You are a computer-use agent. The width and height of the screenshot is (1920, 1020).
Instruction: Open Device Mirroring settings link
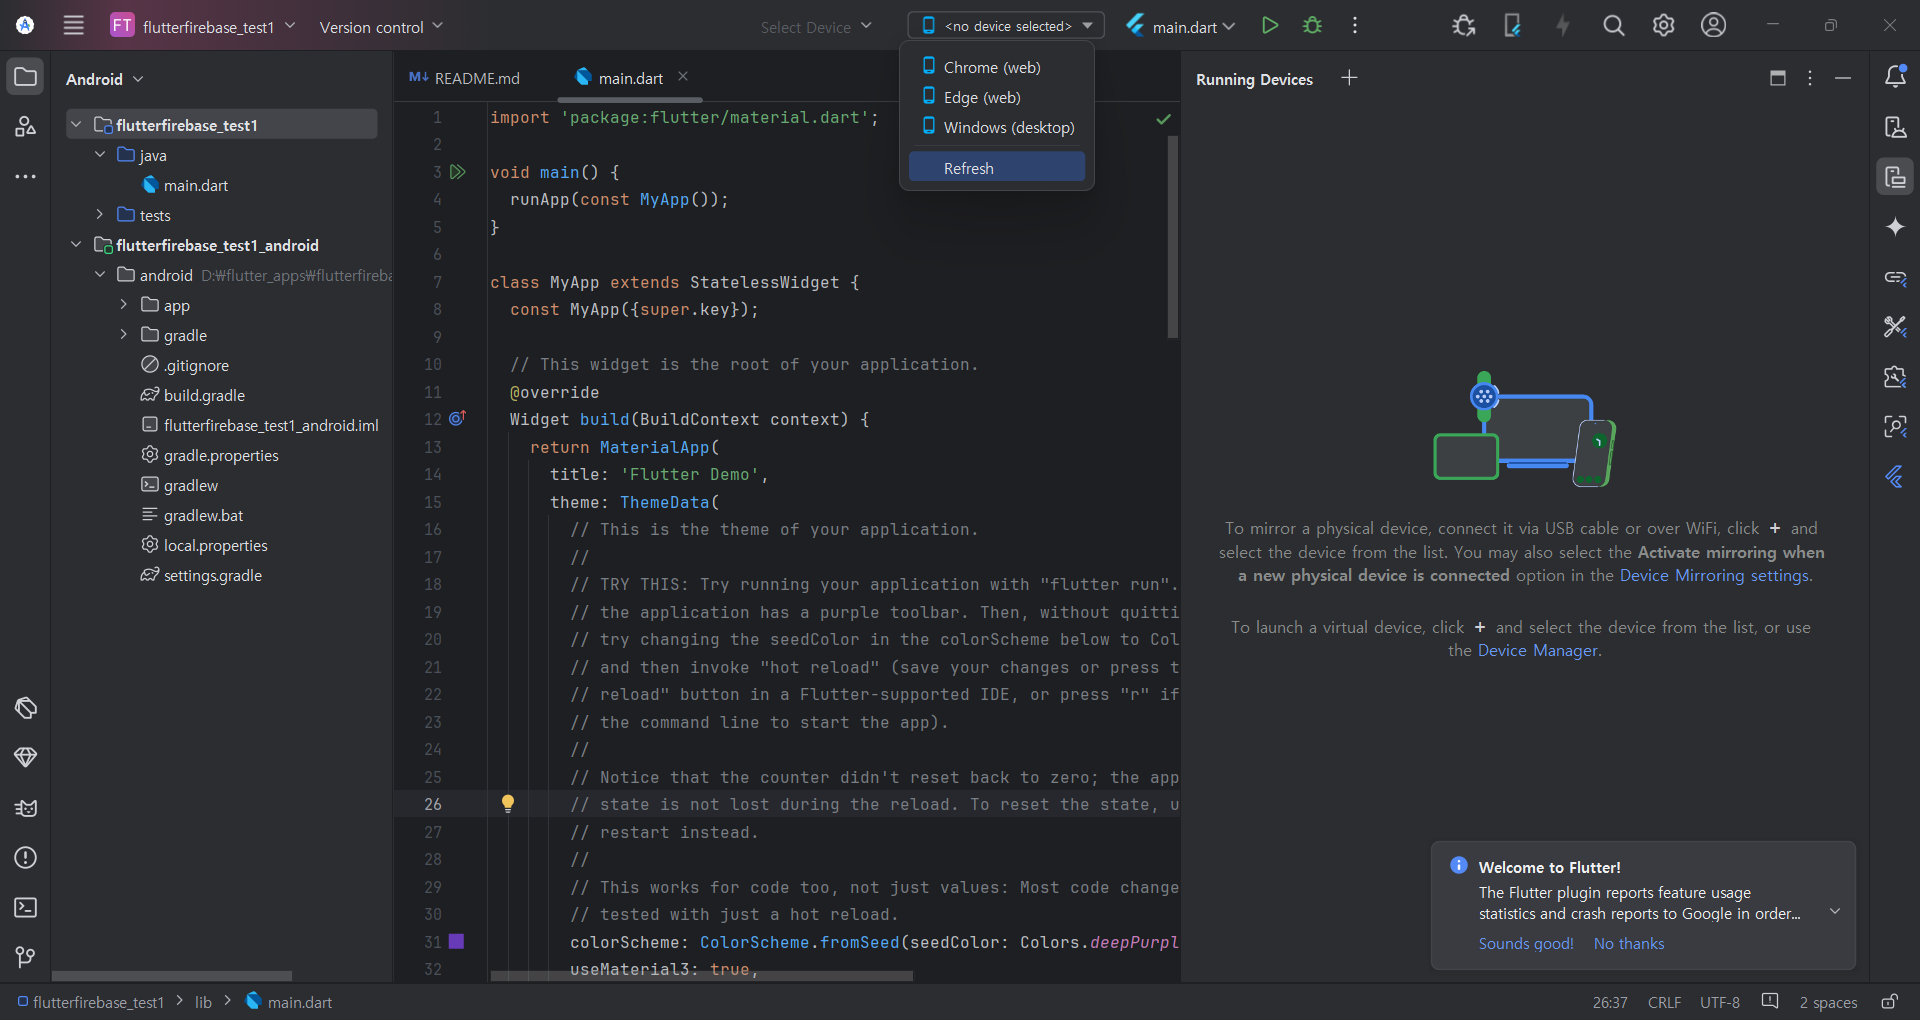tap(1715, 576)
